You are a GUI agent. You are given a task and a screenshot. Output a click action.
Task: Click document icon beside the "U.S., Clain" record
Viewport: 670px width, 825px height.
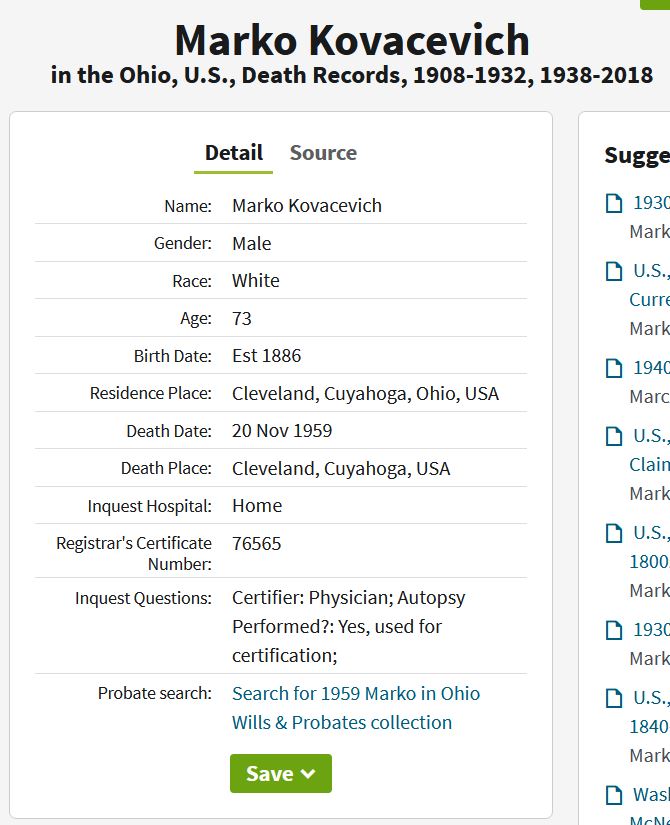tap(615, 436)
